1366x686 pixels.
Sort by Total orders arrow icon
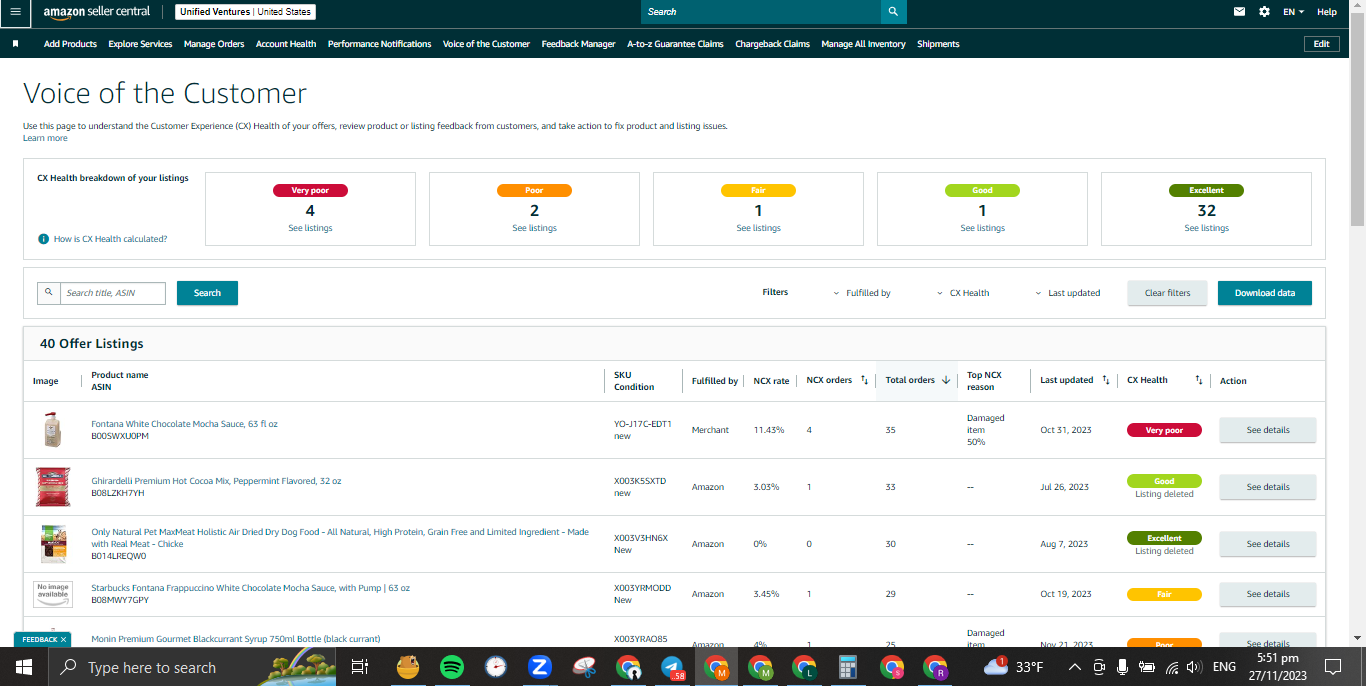(x=945, y=380)
